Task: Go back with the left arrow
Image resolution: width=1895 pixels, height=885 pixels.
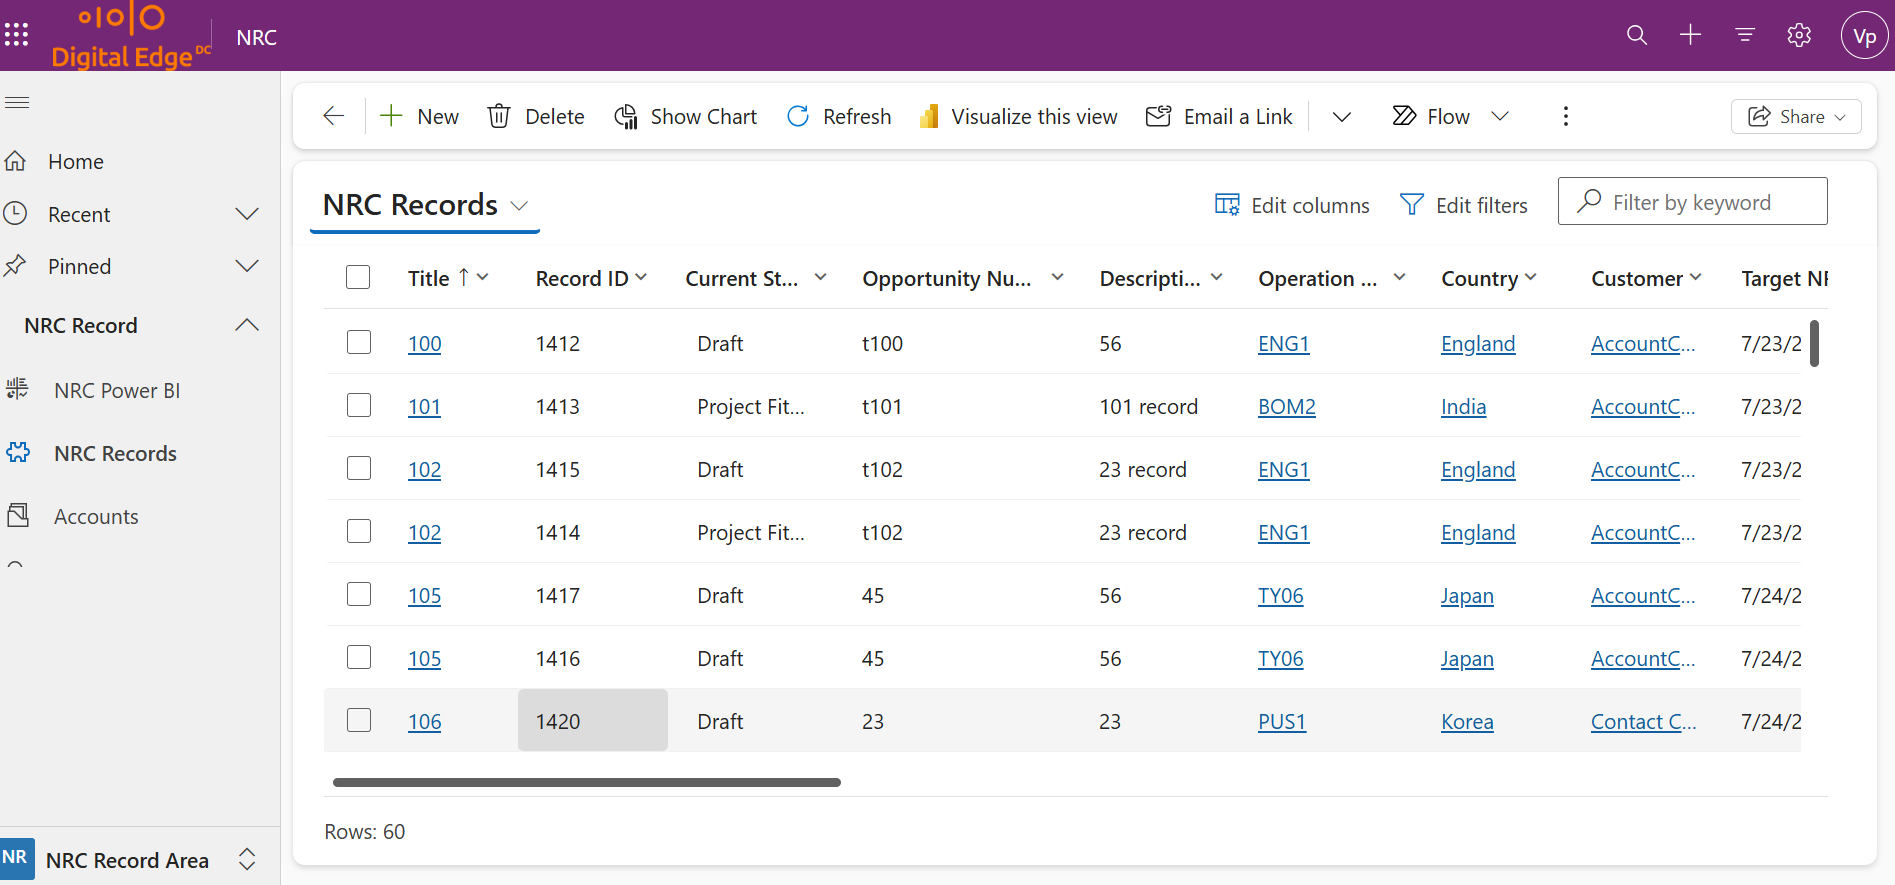Action: pos(334,116)
